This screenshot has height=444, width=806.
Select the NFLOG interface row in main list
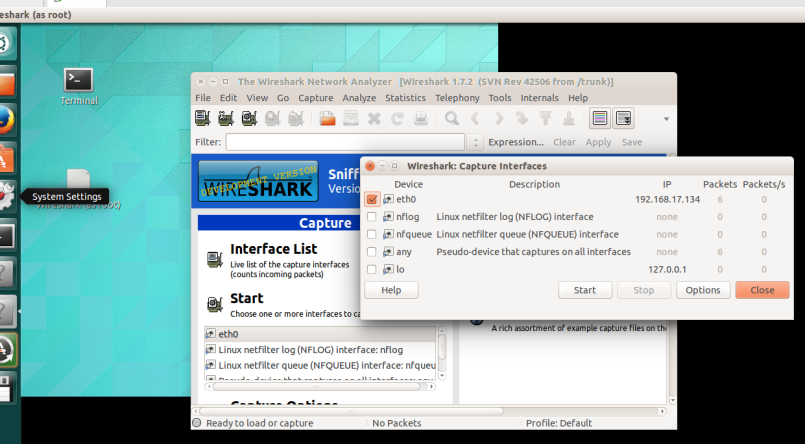[320, 350]
